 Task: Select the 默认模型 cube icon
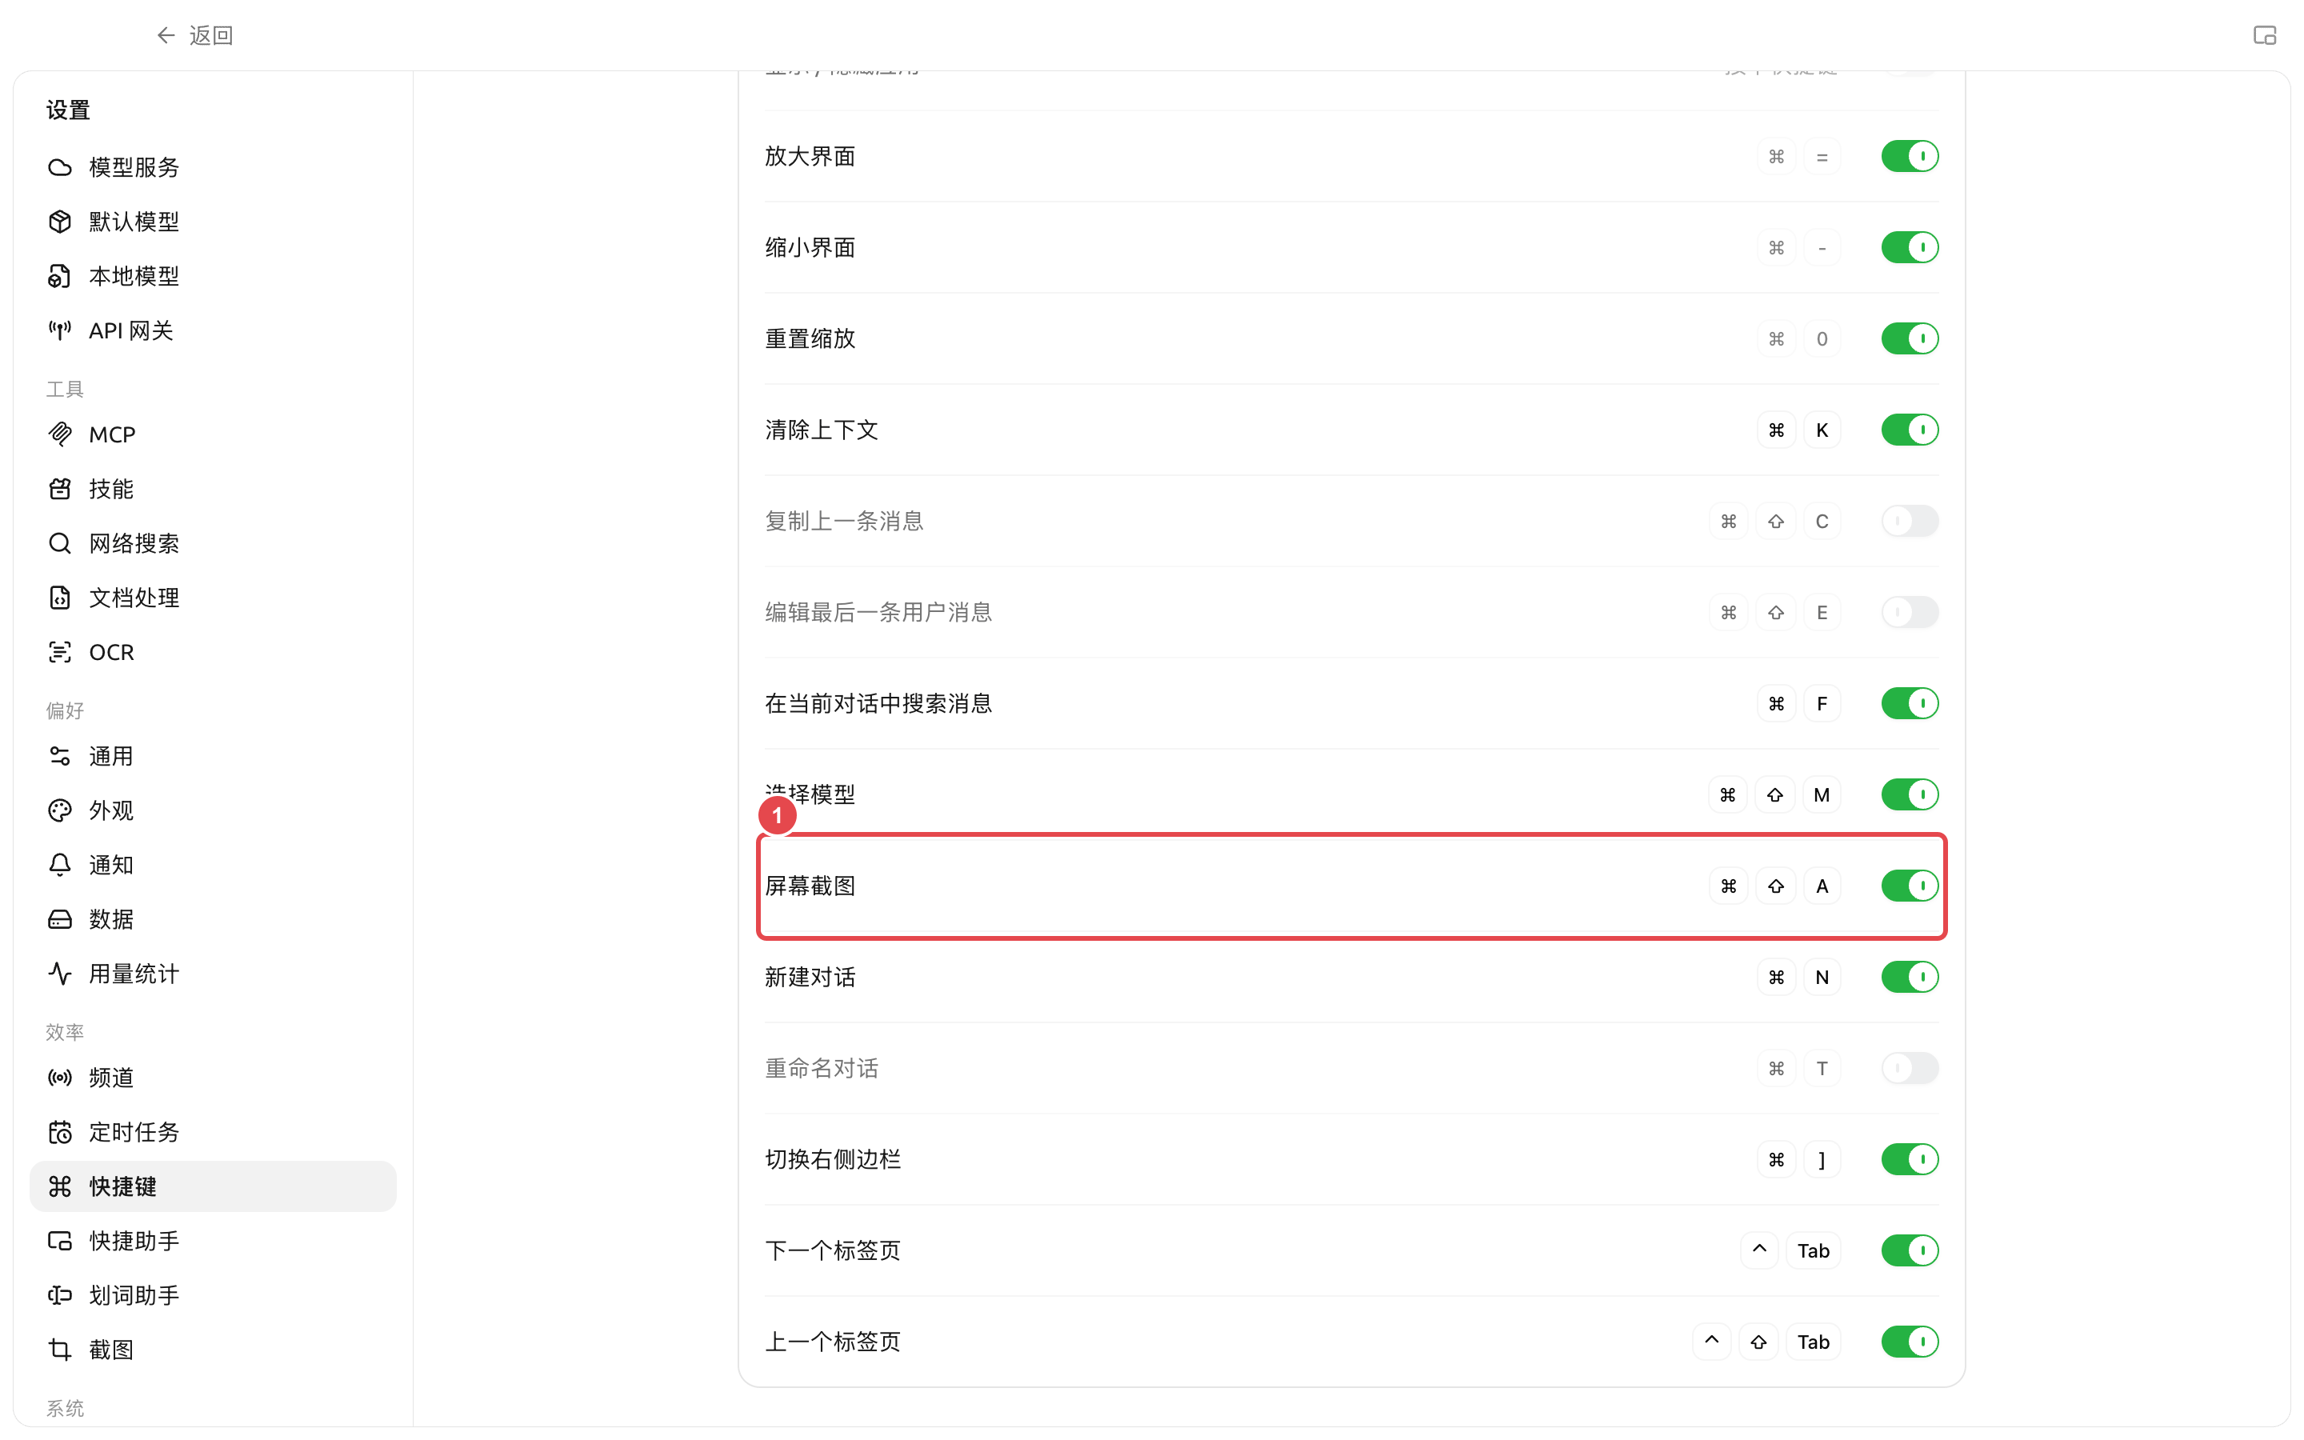[60, 221]
